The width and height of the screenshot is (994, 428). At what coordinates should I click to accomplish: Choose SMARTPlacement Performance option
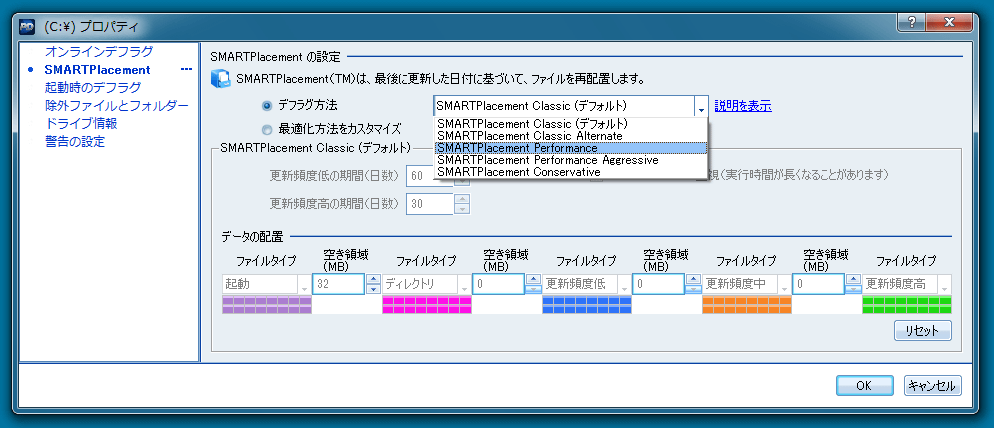[x=571, y=148]
